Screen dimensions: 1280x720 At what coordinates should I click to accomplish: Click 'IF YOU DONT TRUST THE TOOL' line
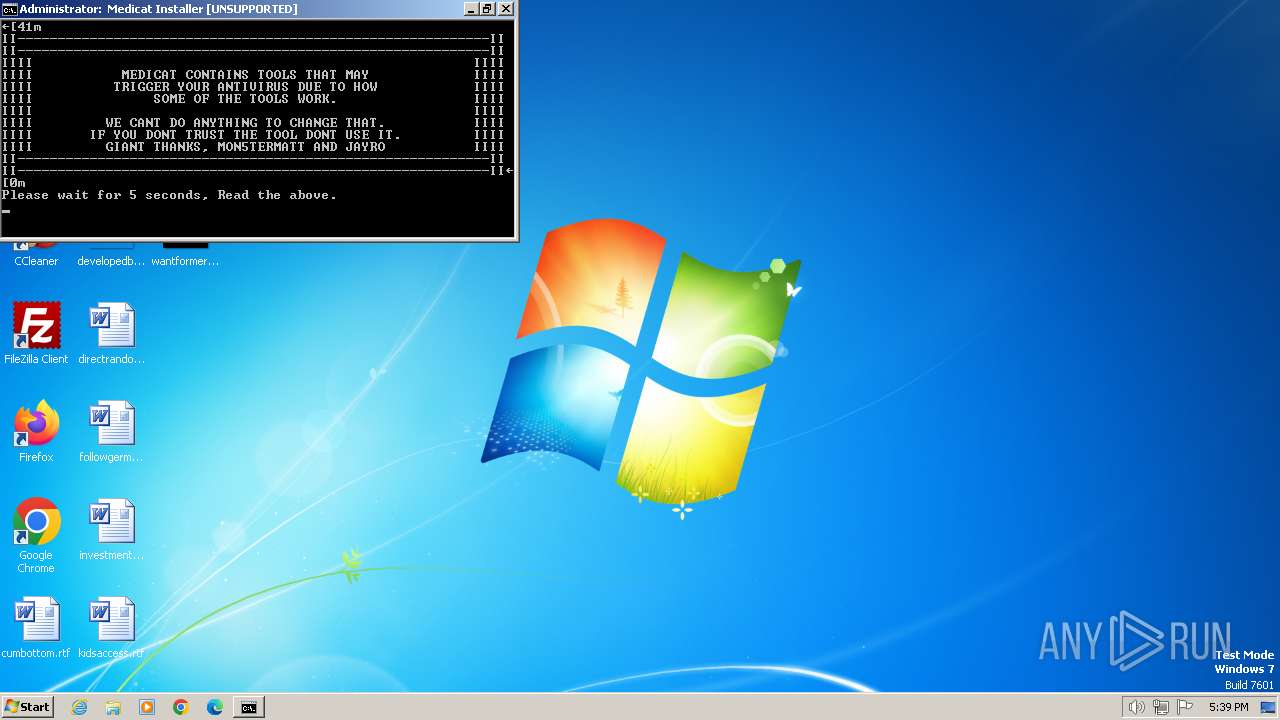[245, 135]
